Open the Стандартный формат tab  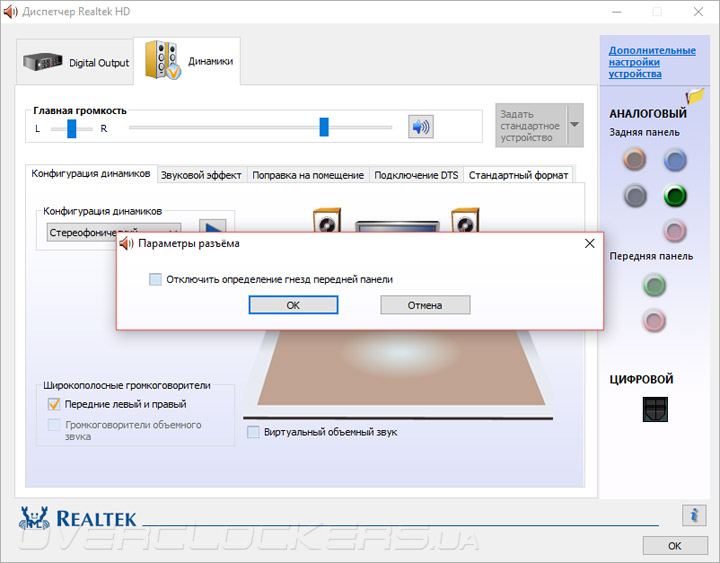(x=518, y=175)
